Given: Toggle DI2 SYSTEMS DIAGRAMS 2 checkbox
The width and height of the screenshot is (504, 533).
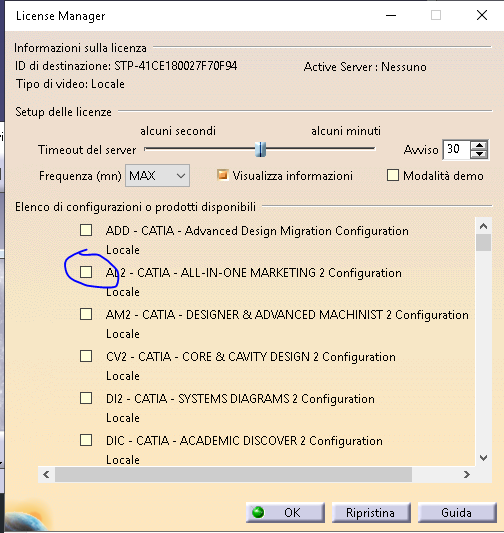Looking at the screenshot, I should (x=86, y=398).
